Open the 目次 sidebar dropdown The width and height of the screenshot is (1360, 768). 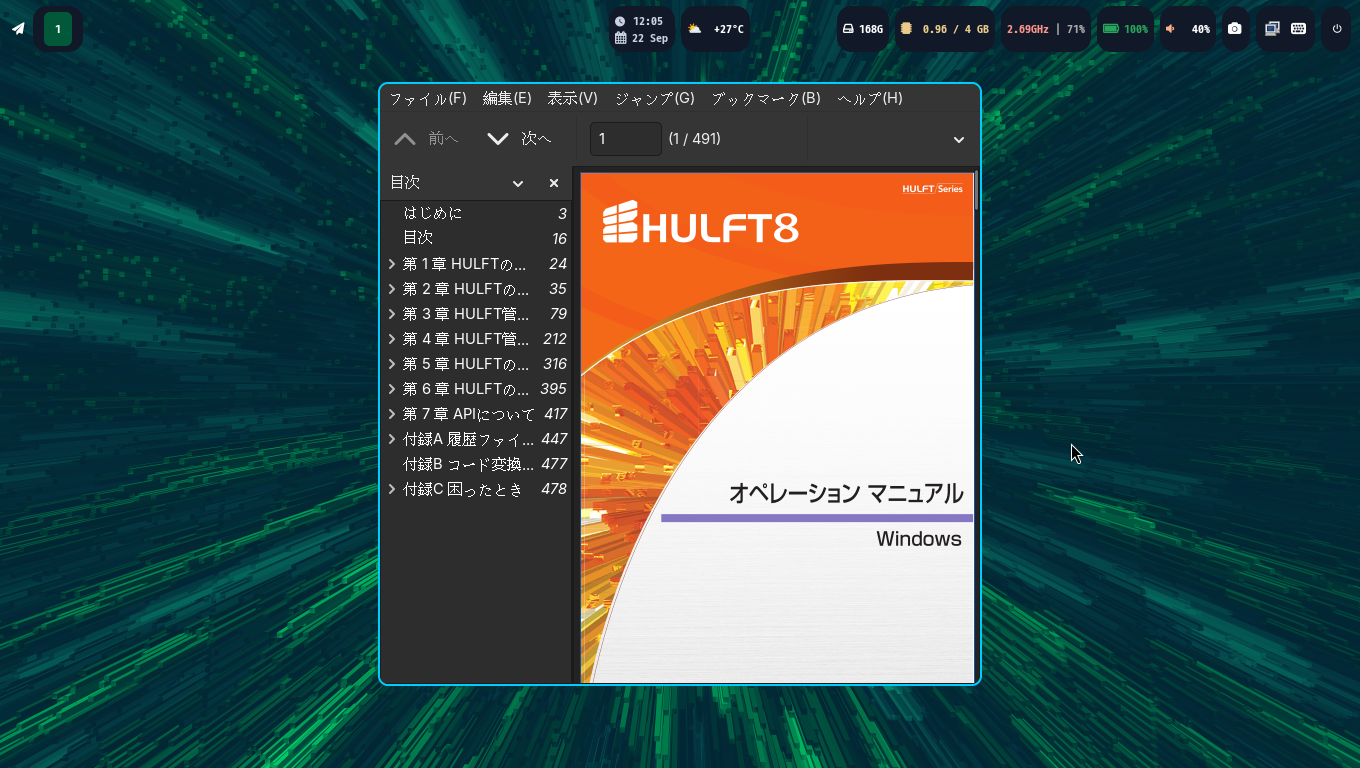pyautogui.click(x=518, y=183)
